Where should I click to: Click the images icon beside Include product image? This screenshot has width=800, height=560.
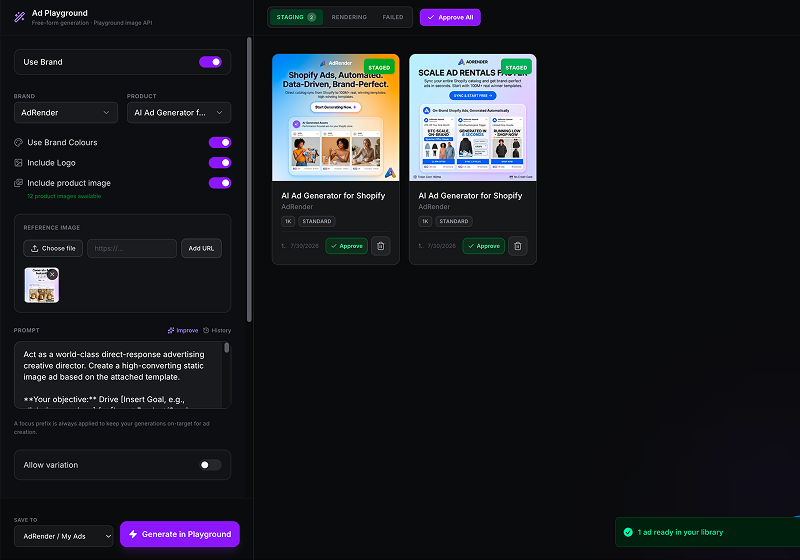tap(18, 183)
